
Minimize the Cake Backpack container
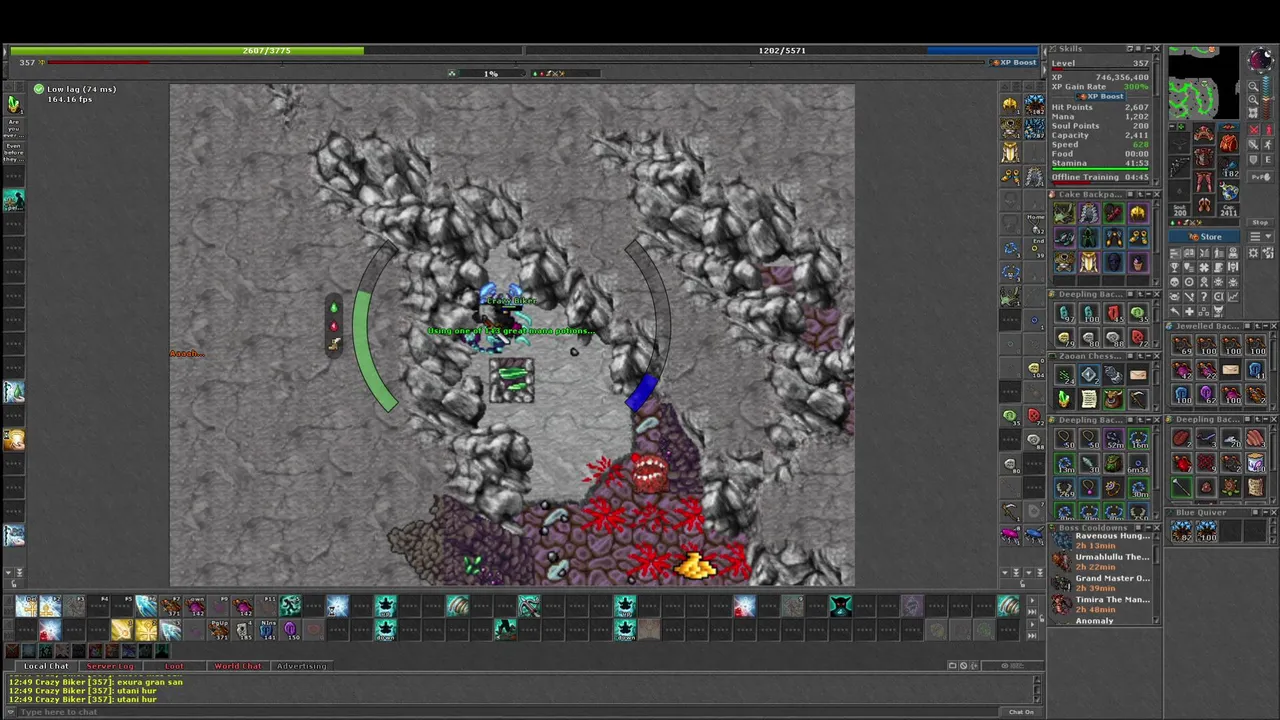[1149, 194]
